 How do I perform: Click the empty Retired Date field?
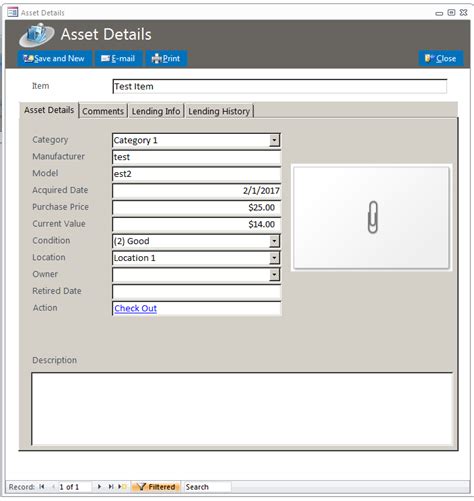click(197, 291)
